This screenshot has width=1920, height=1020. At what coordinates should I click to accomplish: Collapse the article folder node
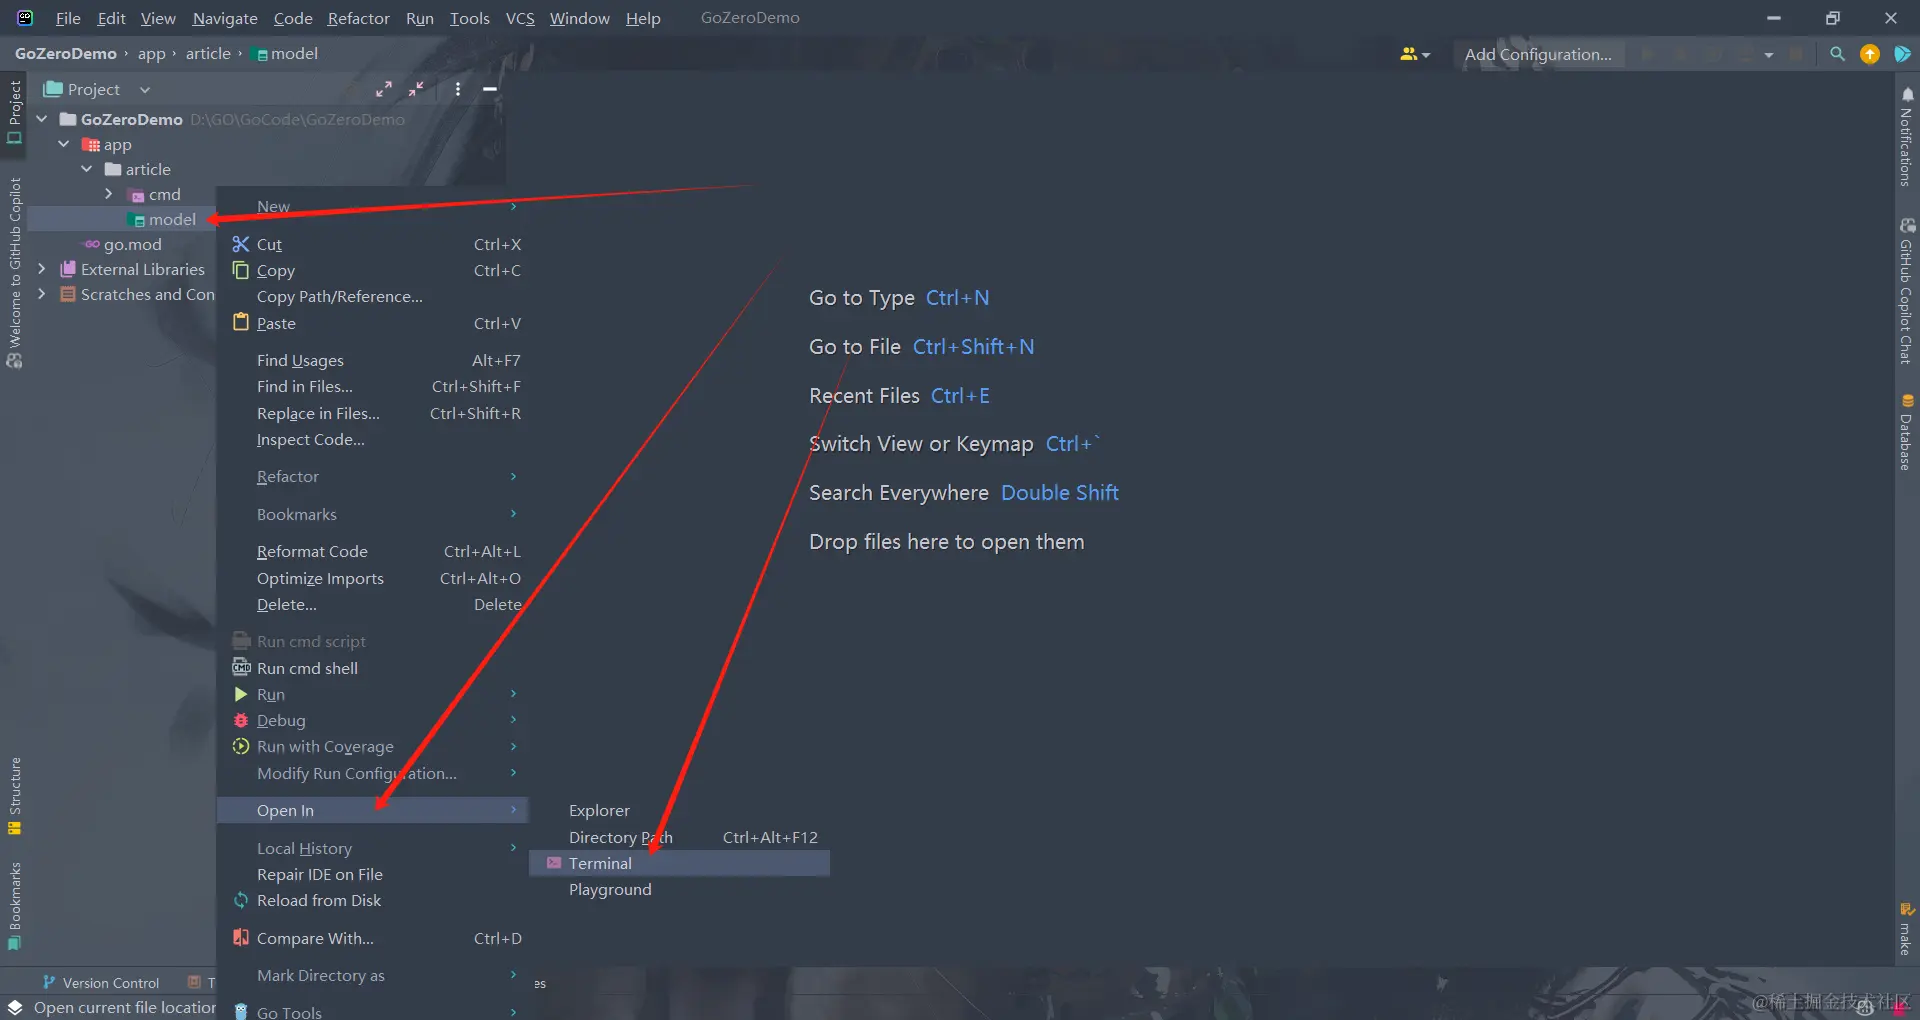[x=87, y=169]
